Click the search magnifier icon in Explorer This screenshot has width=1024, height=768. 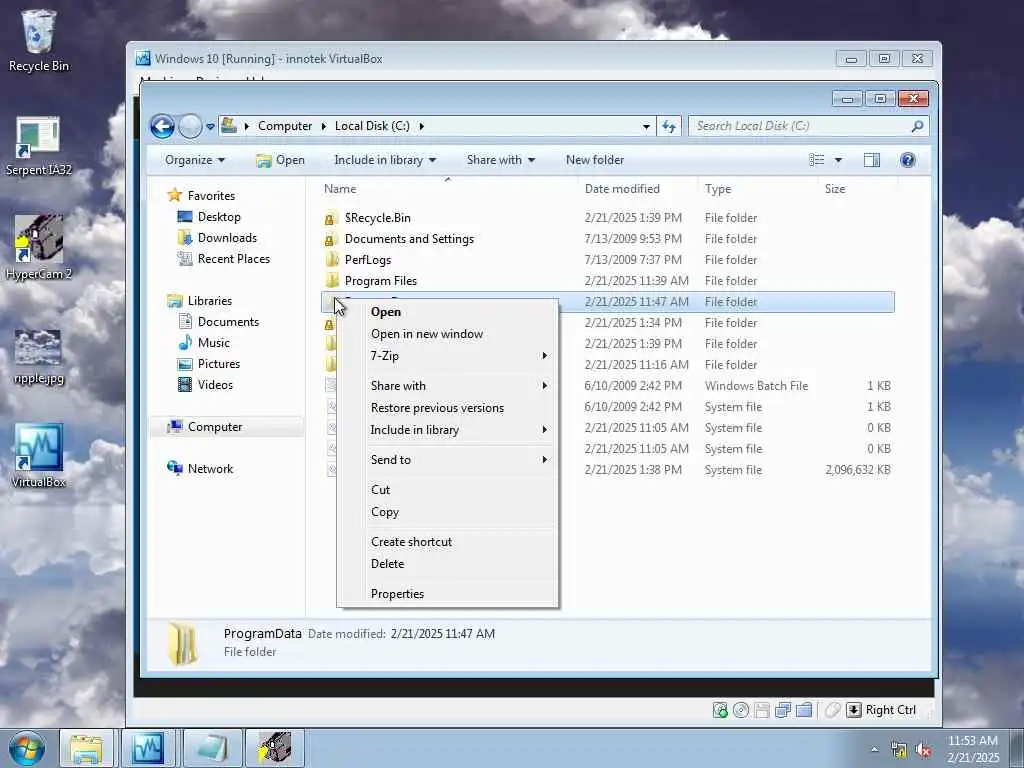click(x=917, y=126)
